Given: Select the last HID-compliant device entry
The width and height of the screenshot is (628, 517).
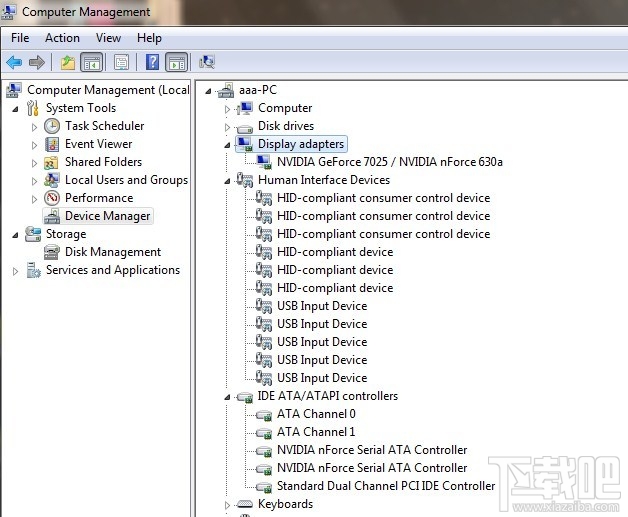Looking at the screenshot, I should click(x=335, y=288).
